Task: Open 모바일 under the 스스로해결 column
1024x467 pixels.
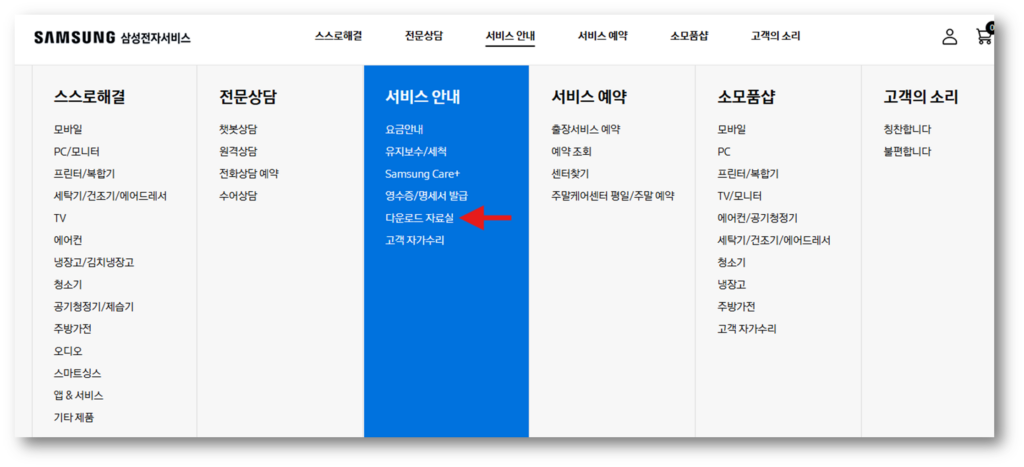Action: [68, 129]
